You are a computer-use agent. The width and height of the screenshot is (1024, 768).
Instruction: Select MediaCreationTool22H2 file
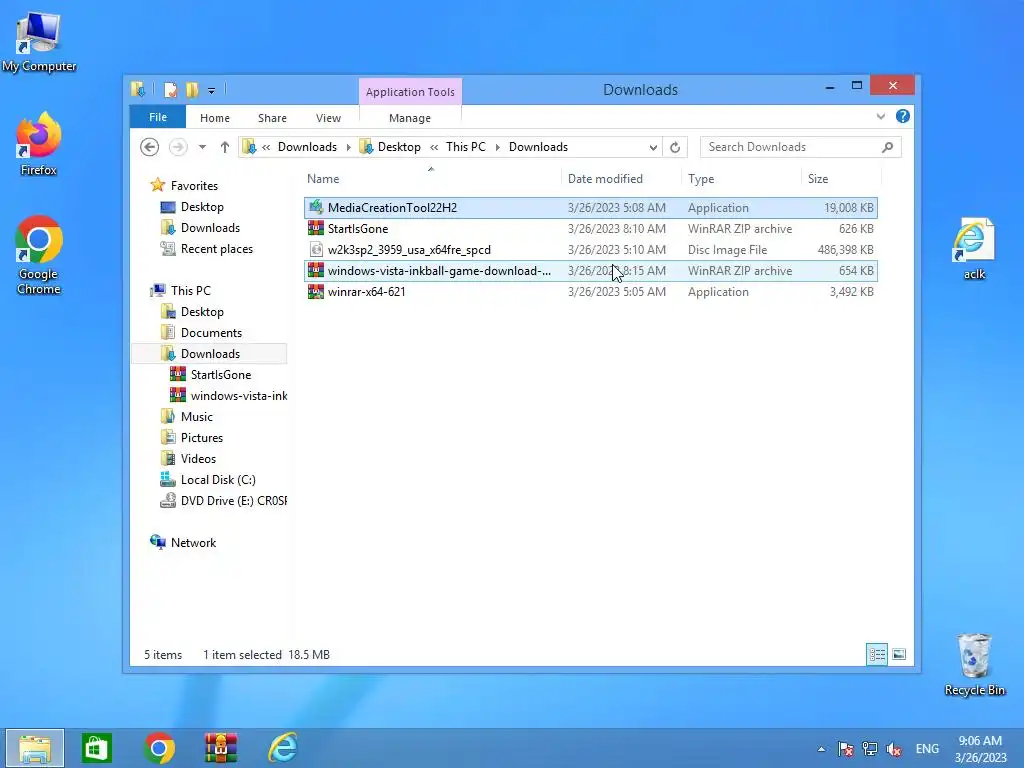(x=591, y=208)
